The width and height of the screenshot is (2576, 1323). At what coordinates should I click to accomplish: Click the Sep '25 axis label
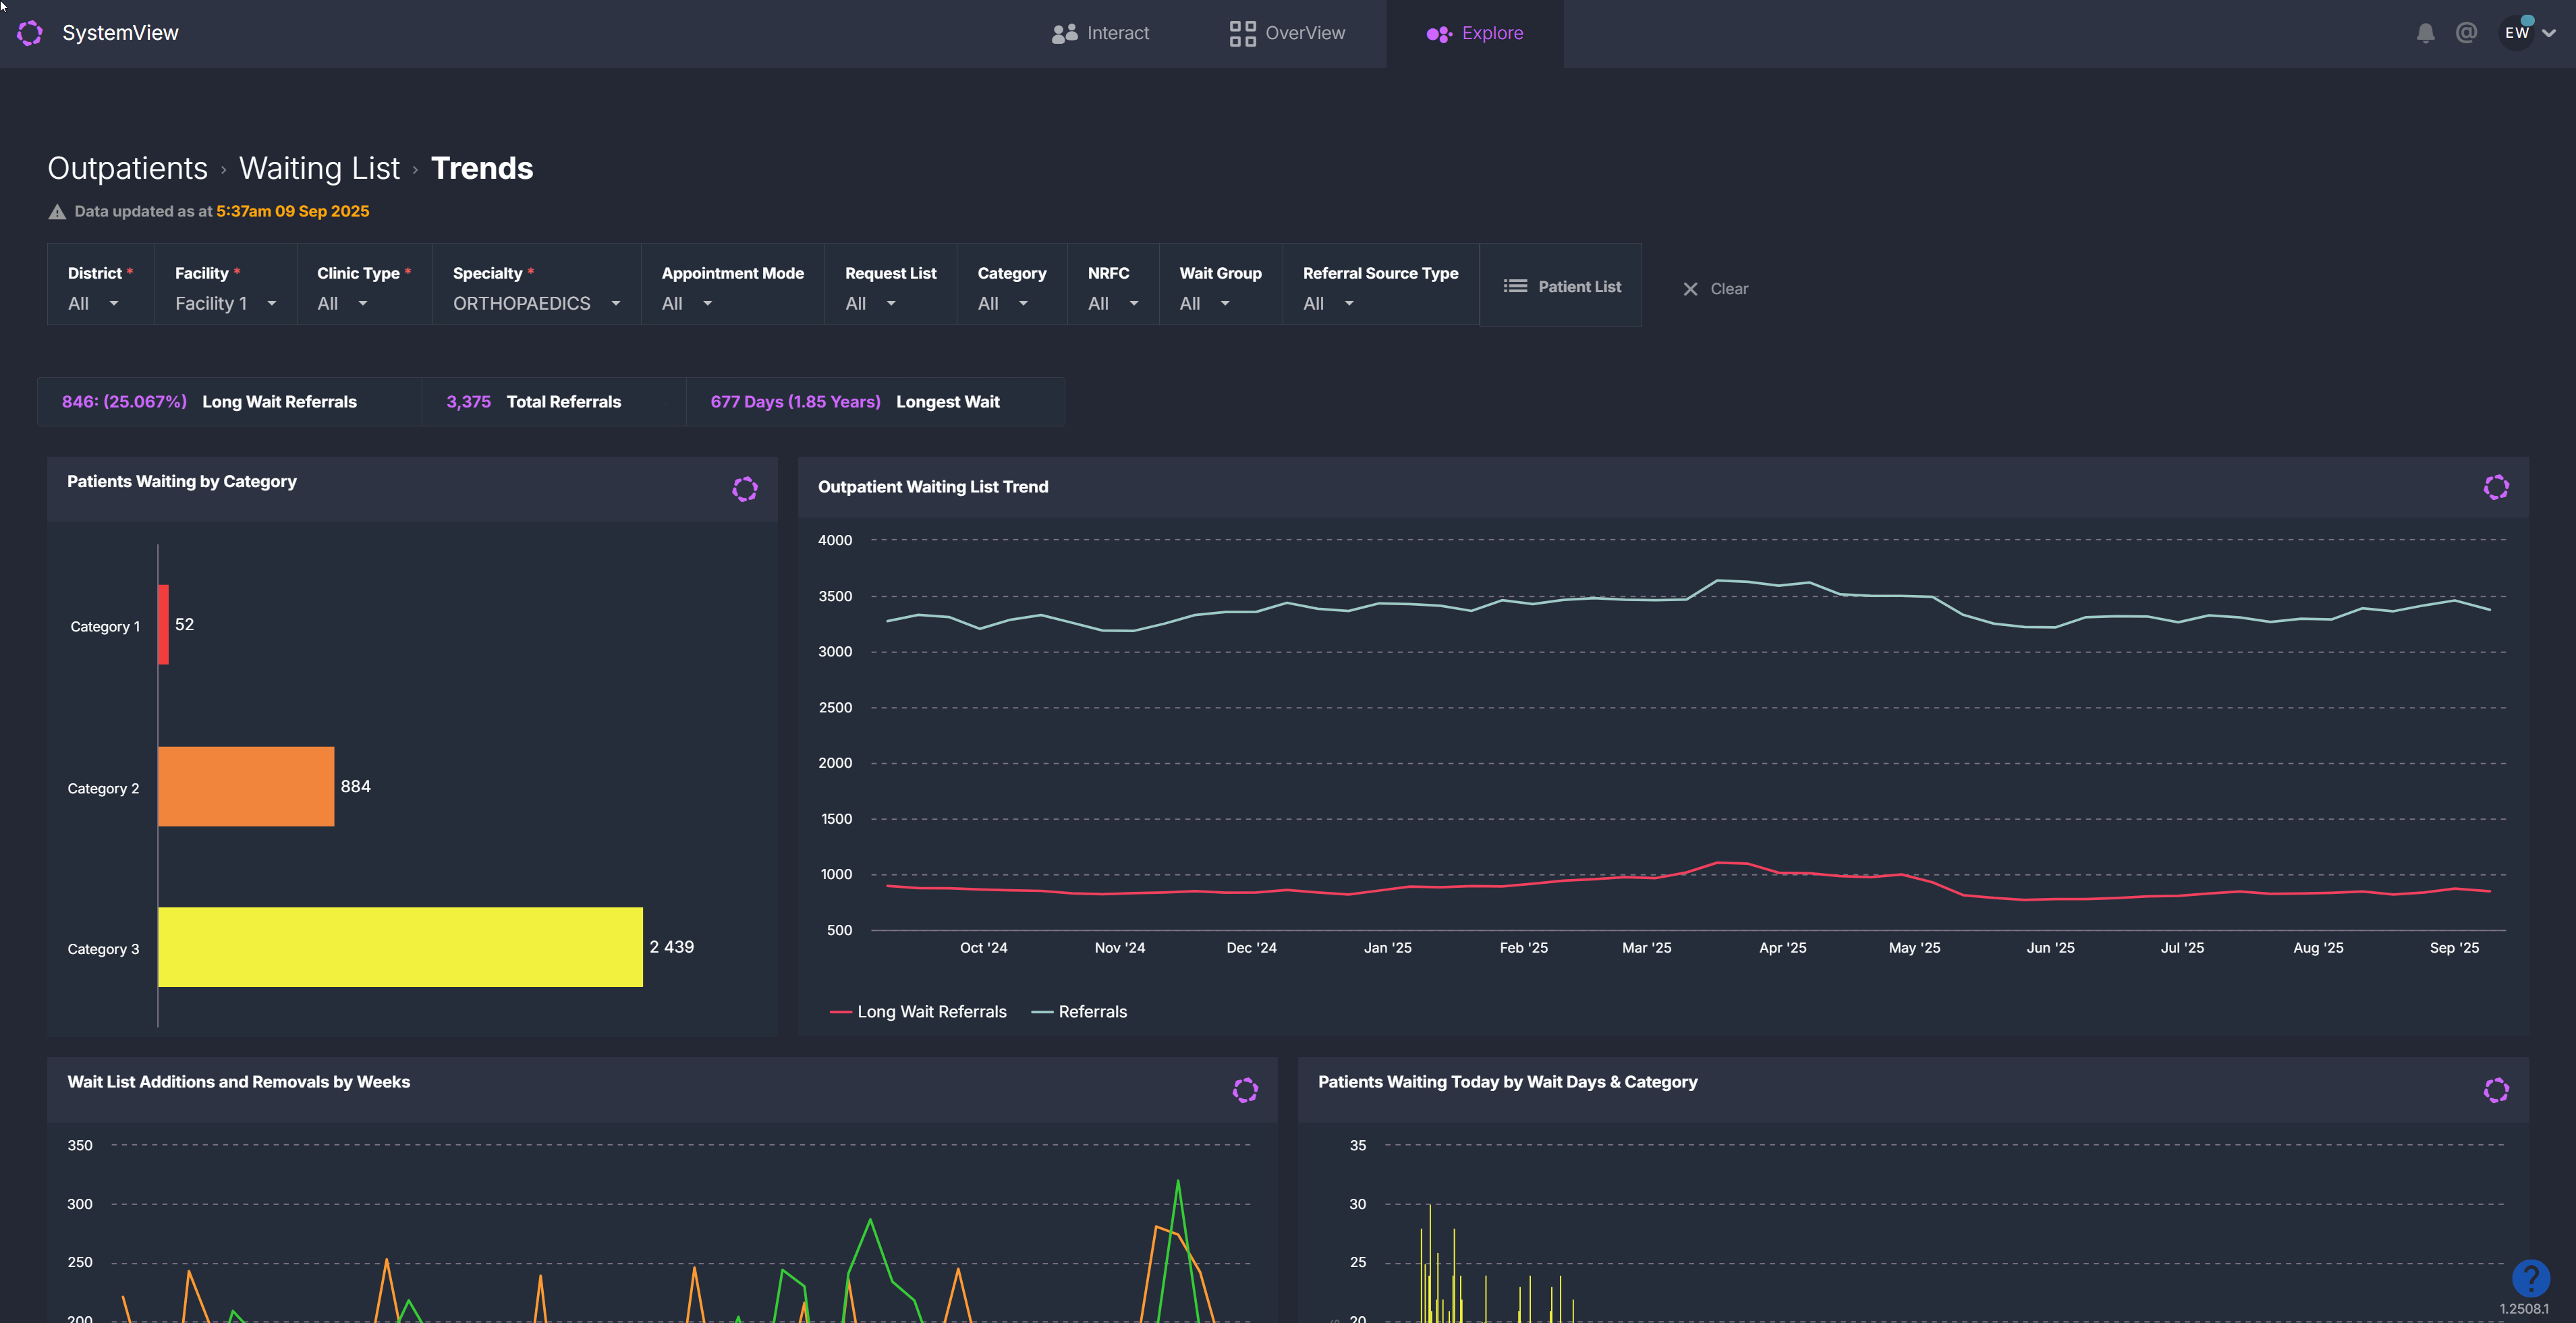pyautogui.click(x=2454, y=947)
